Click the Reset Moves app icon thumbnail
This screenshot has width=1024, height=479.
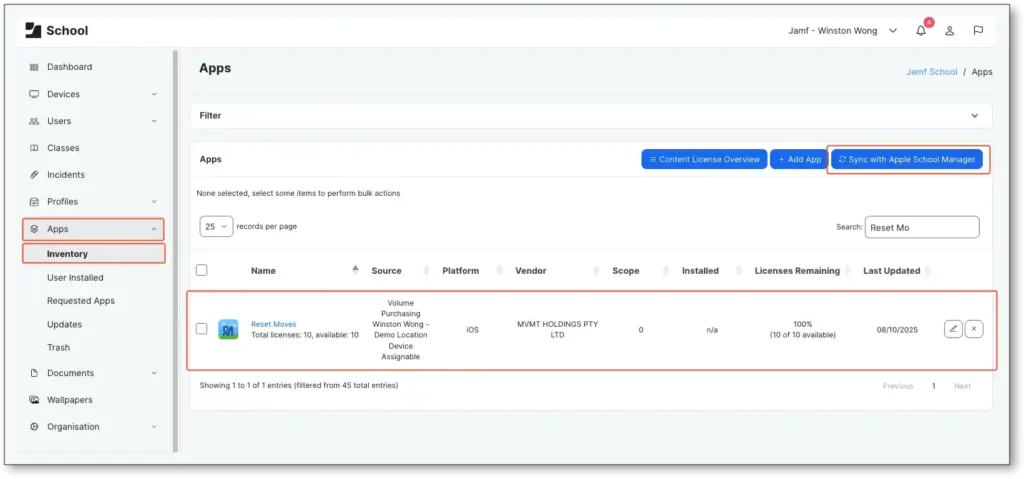point(228,329)
